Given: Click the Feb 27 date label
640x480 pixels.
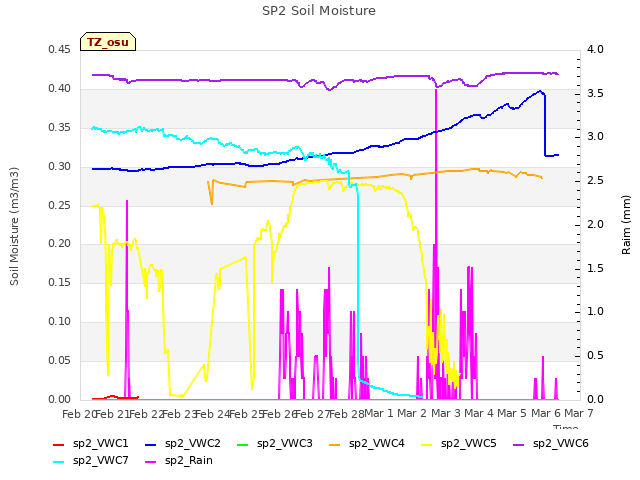Looking at the screenshot, I should coord(312,414).
